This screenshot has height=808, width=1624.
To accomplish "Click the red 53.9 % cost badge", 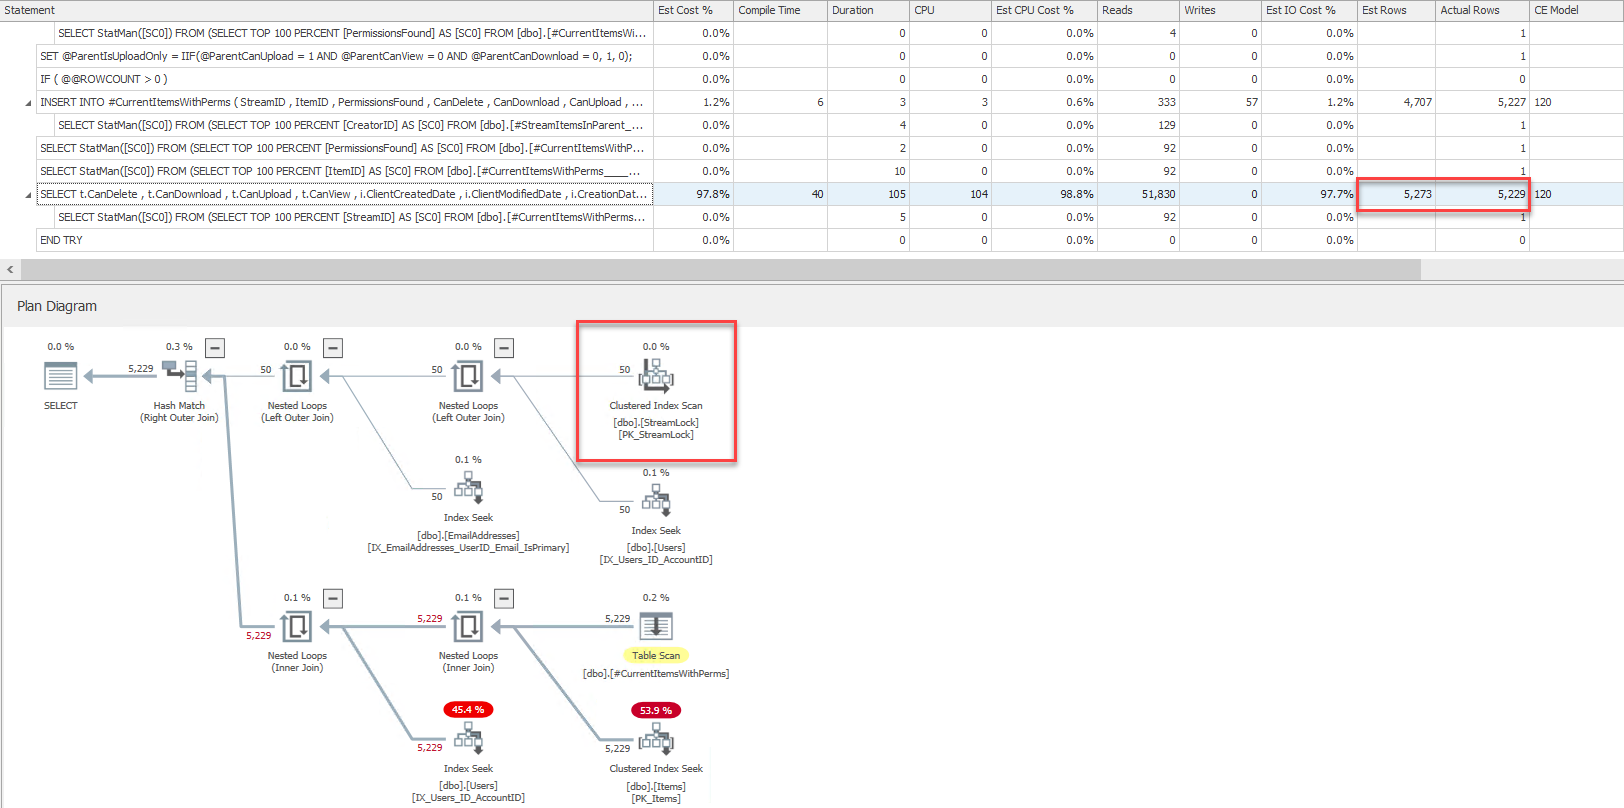I will 656,710.
